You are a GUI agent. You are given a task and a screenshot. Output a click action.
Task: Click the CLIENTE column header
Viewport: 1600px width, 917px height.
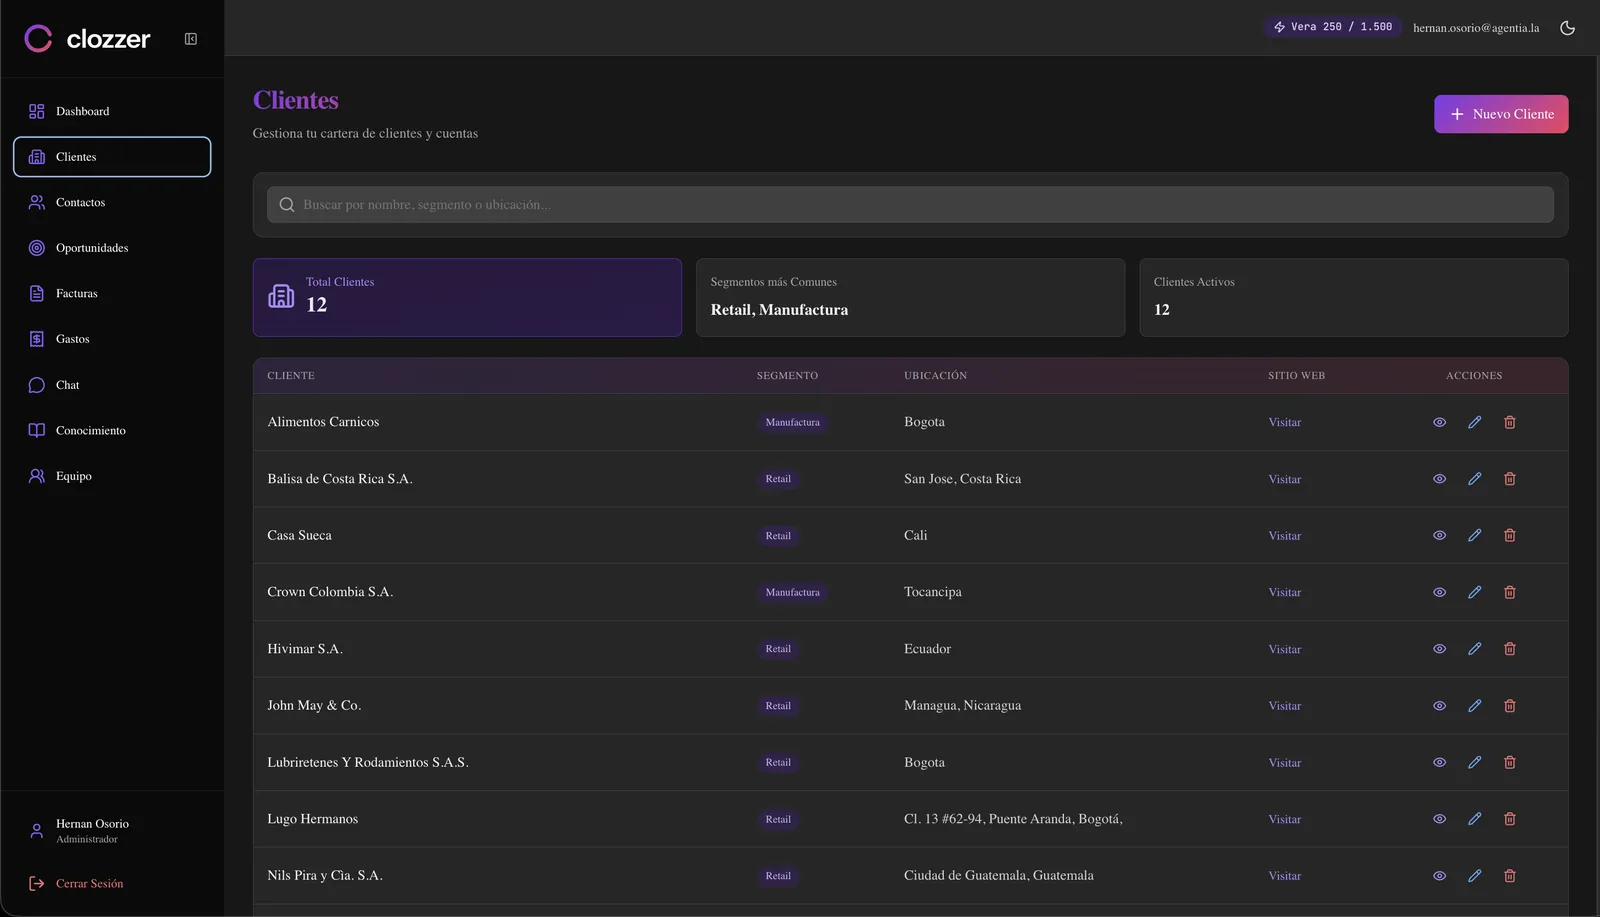pyautogui.click(x=291, y=376)
